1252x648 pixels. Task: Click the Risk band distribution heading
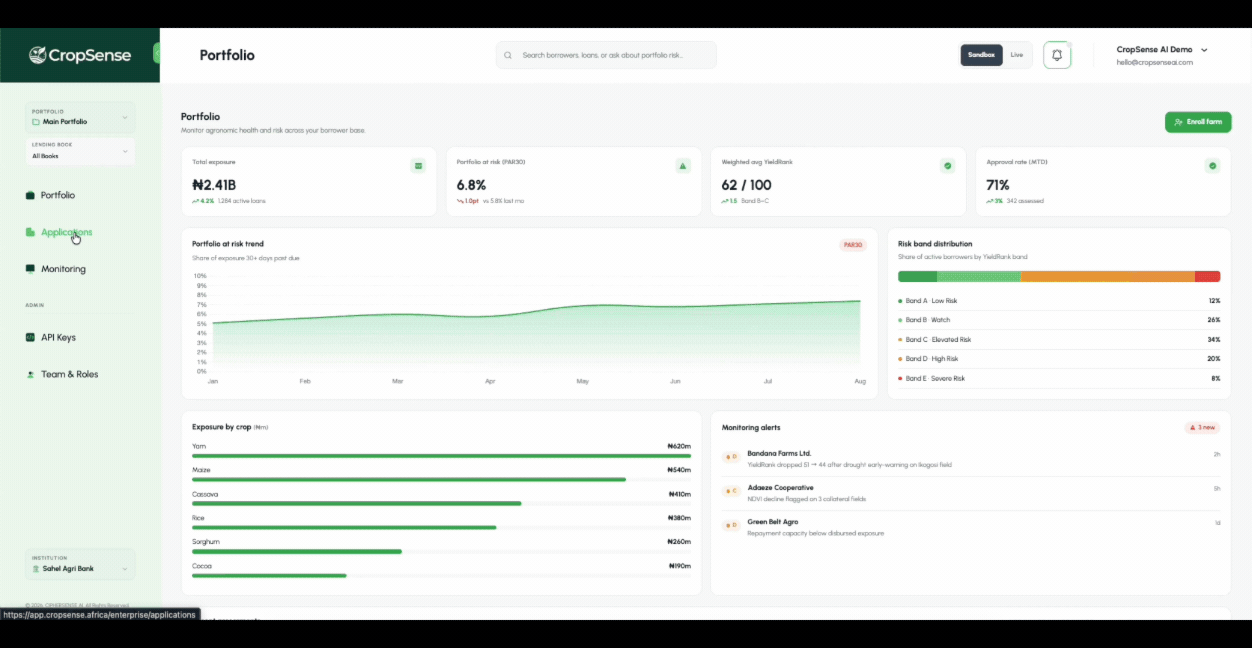point(935,244)
